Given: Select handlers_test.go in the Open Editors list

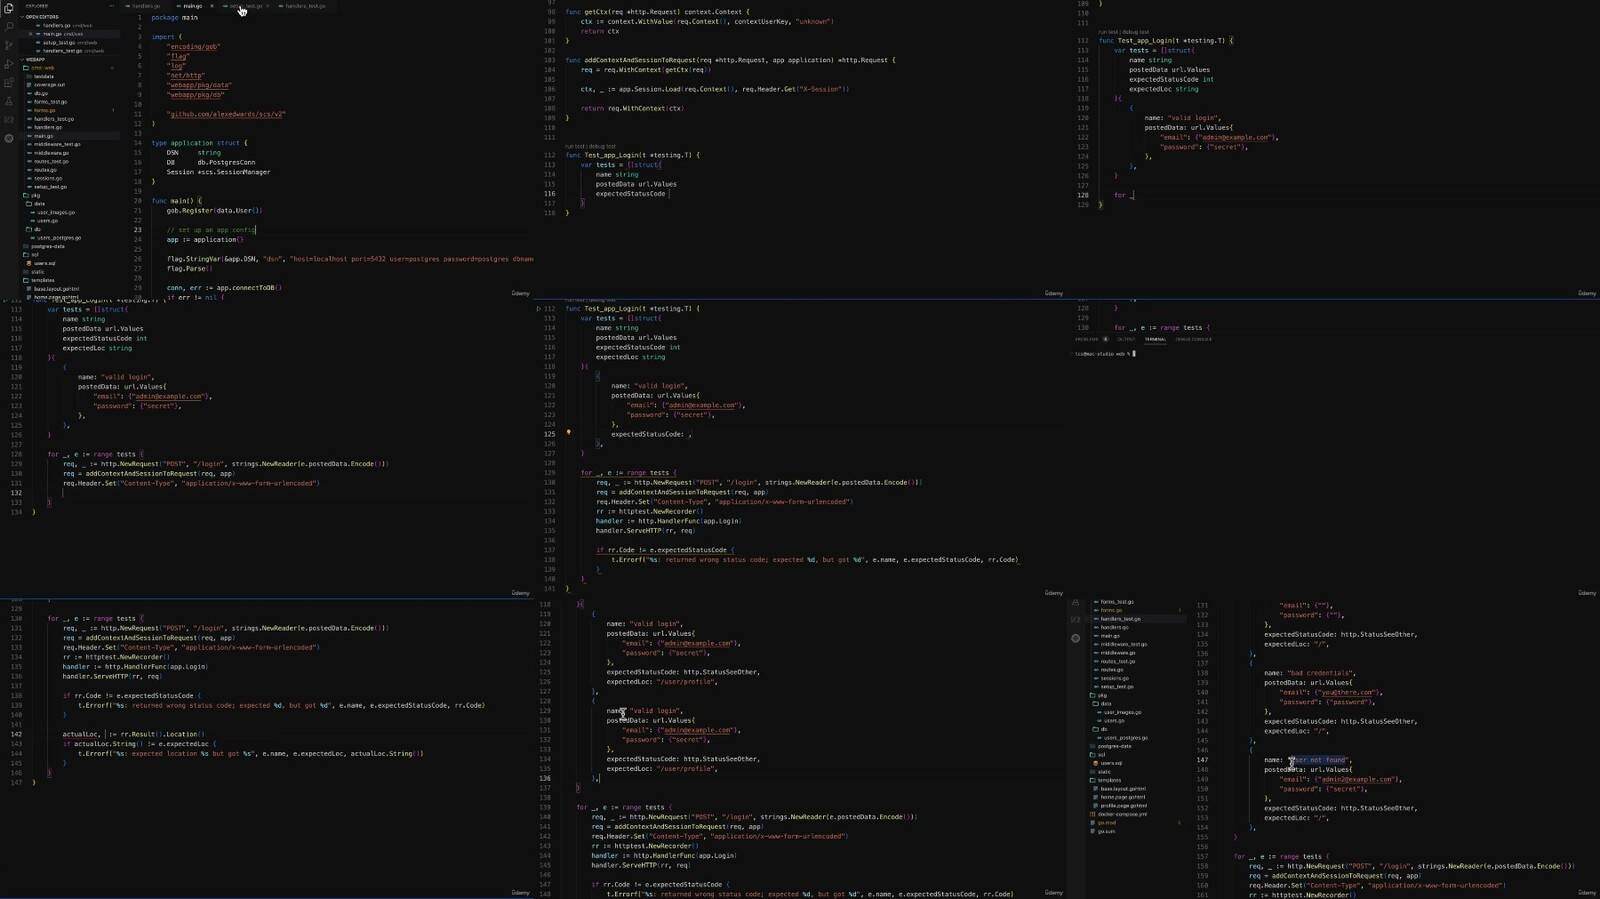Looking at the screenshot, I should 69,51.
